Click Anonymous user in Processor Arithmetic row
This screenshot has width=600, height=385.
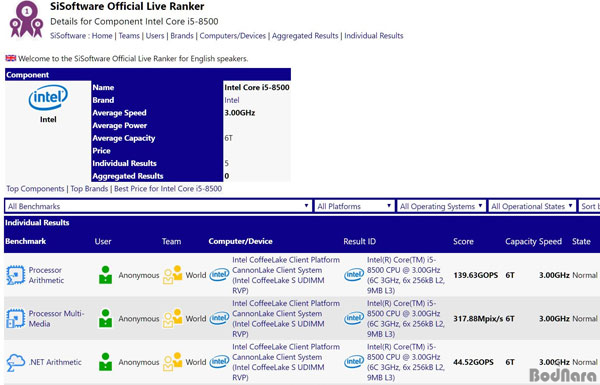(139, 275)
